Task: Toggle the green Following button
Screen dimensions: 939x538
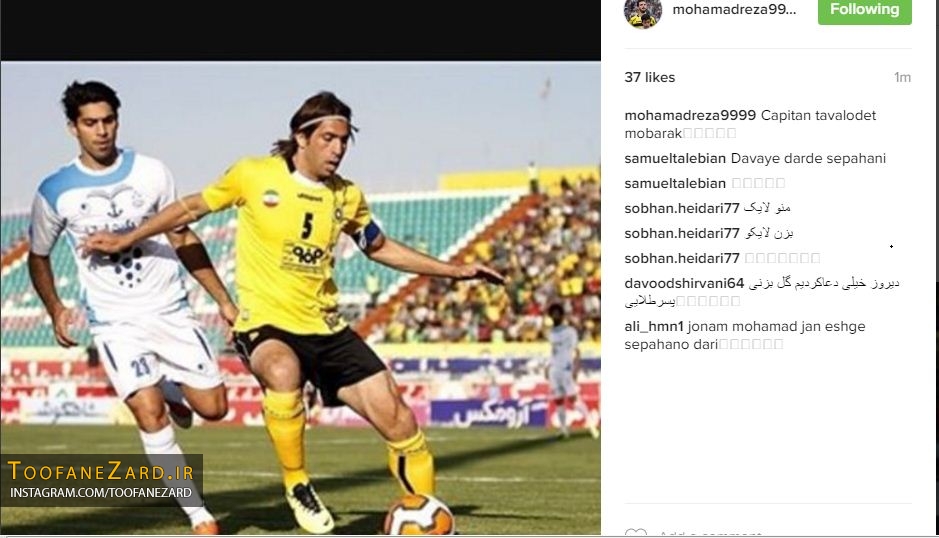Action: tap(864, 11)
